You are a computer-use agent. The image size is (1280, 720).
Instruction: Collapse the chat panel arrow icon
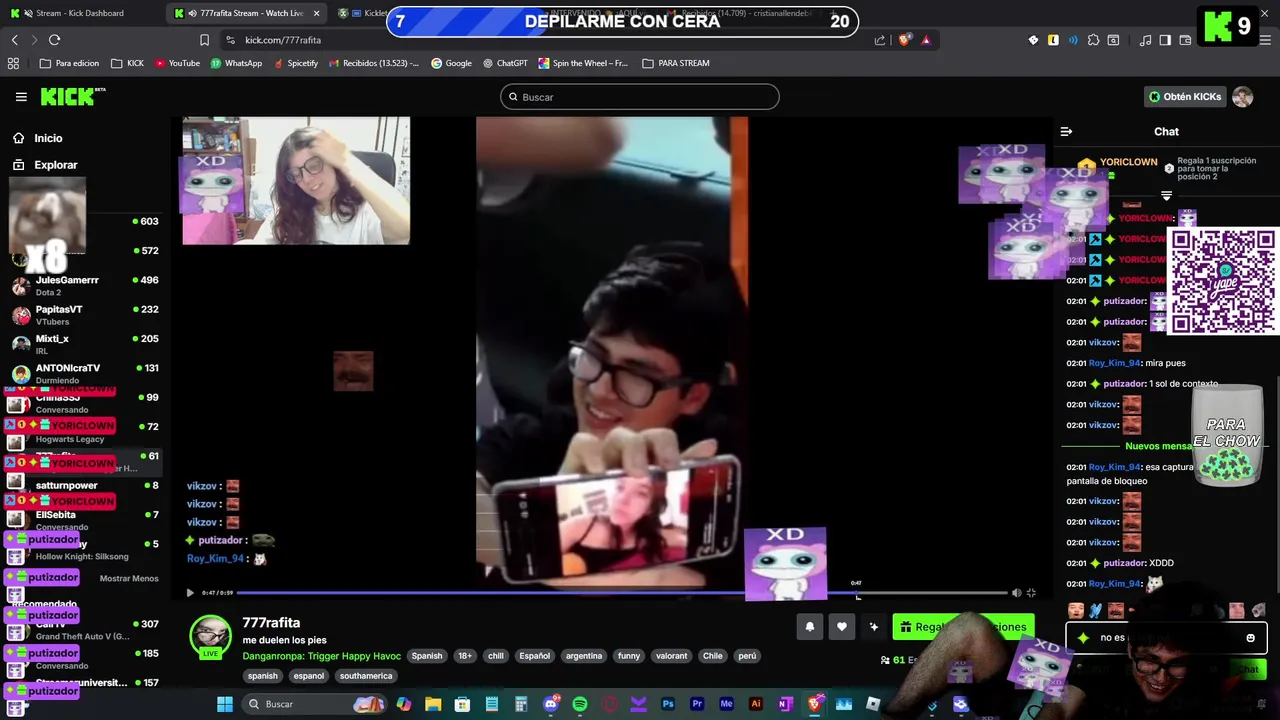[1066, 131]
